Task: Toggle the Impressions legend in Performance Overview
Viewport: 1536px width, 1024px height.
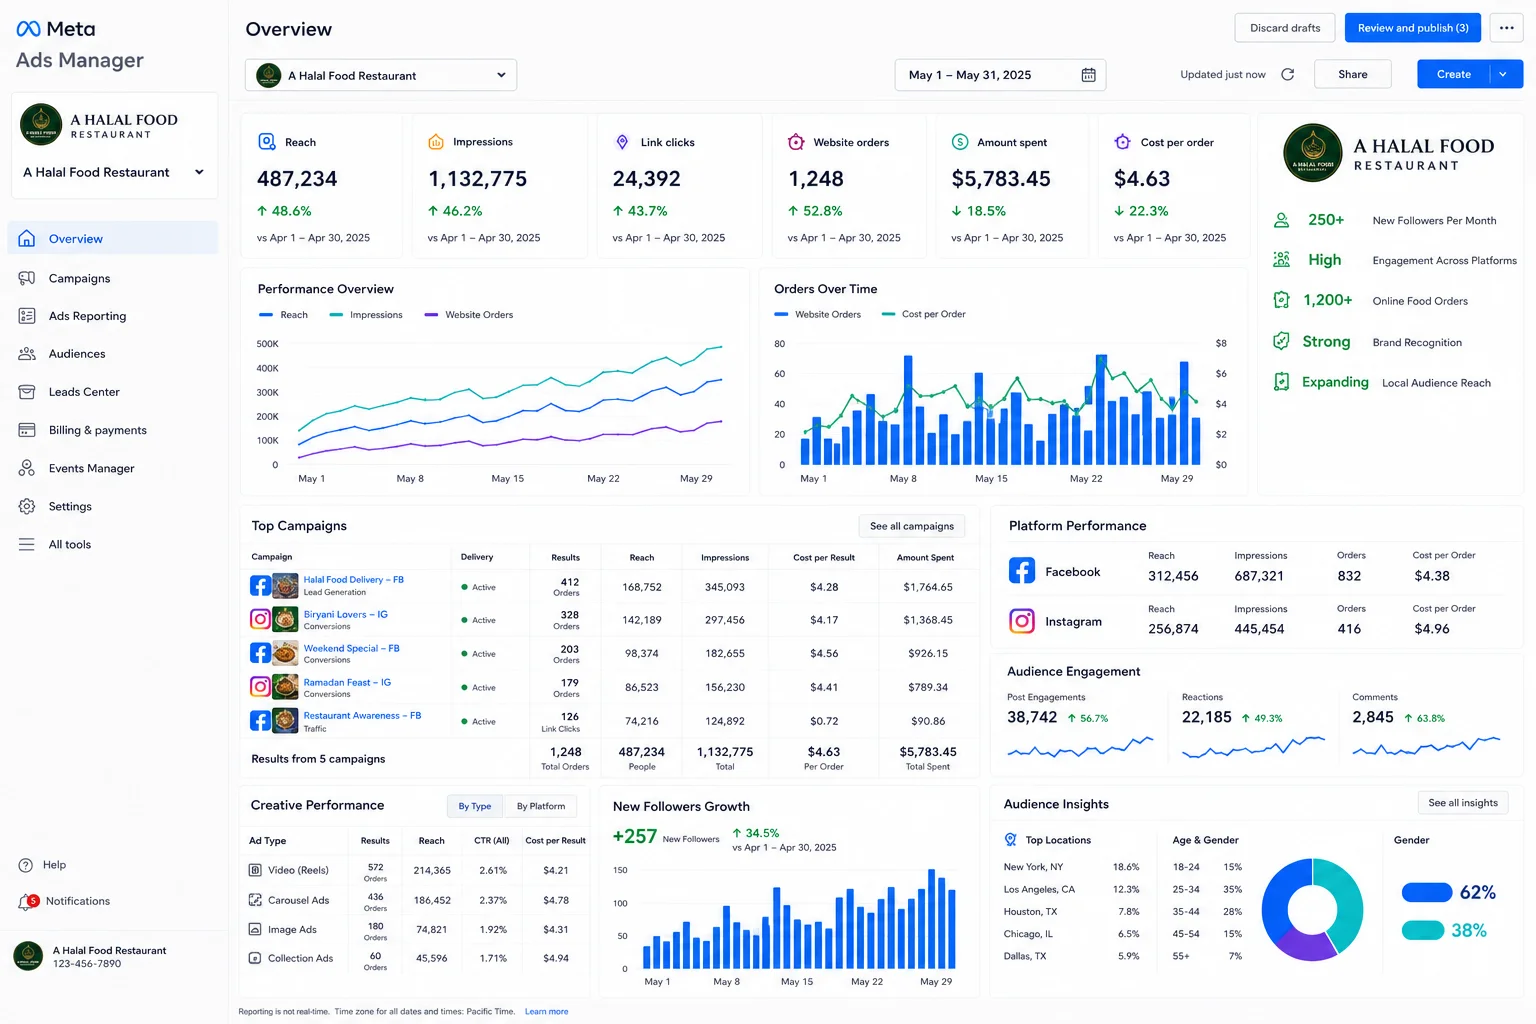Action: (x=367, y=315)
